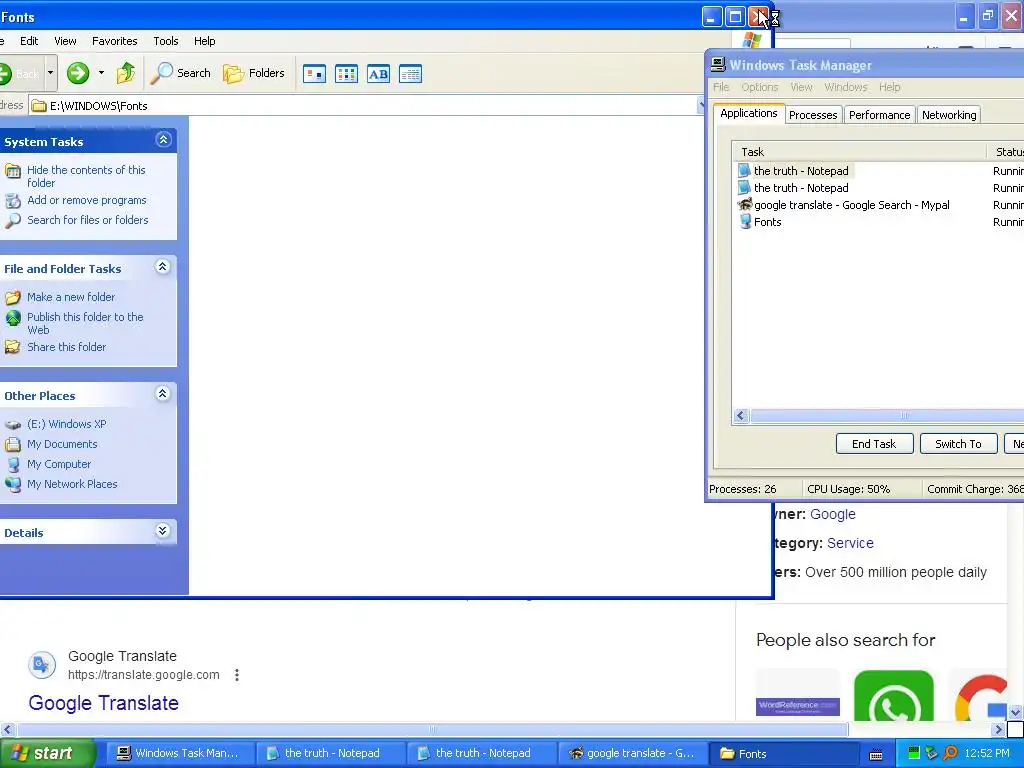Open Search in Fonts toolbar
Viewport: 1024px width, 768px height.
click(181, 73)
